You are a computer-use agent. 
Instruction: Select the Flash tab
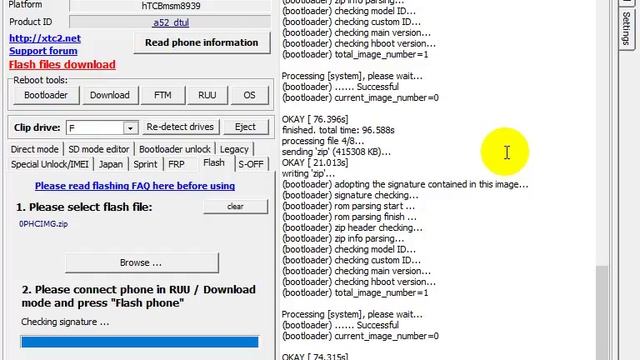214,163
